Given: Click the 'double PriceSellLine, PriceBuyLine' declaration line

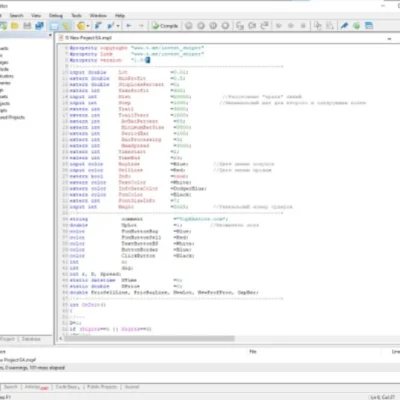Looking at the screenshot, I should click(164, 292).
